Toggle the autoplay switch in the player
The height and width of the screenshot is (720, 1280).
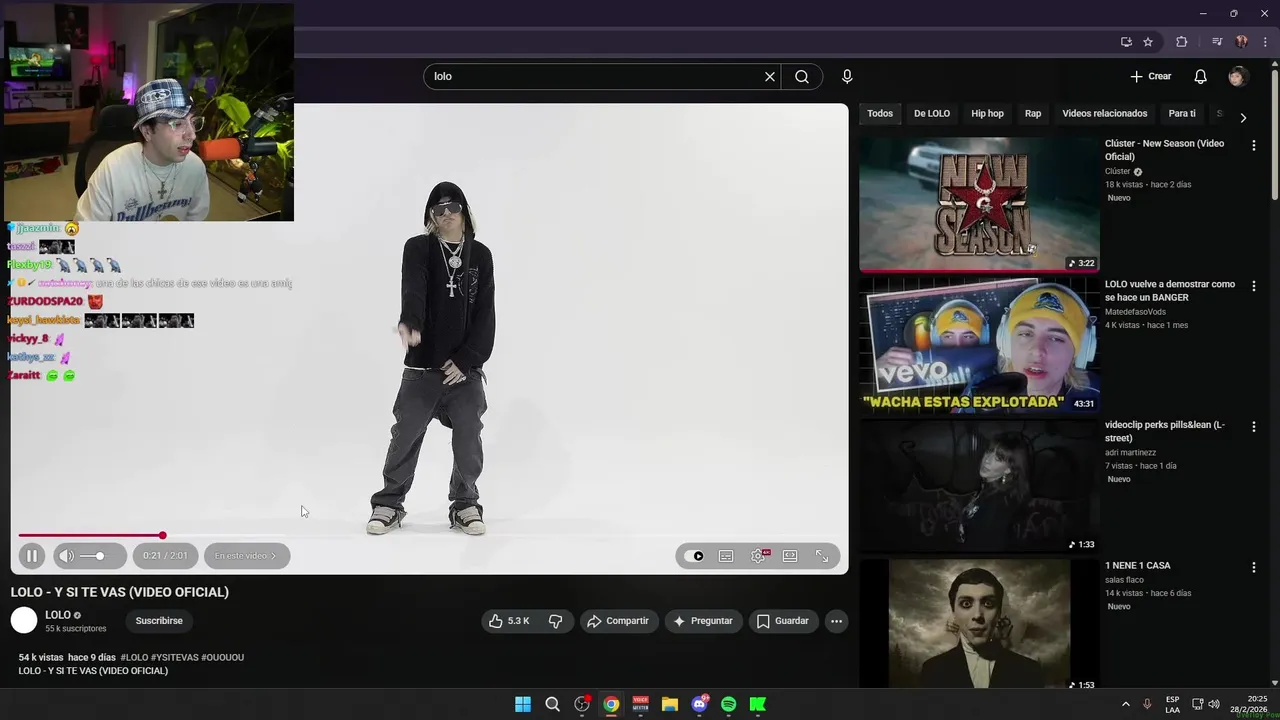694,556
